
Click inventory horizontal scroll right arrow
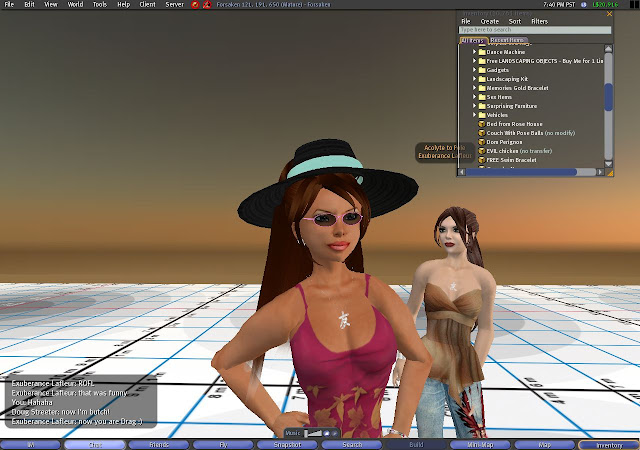(x=600, y=172)
